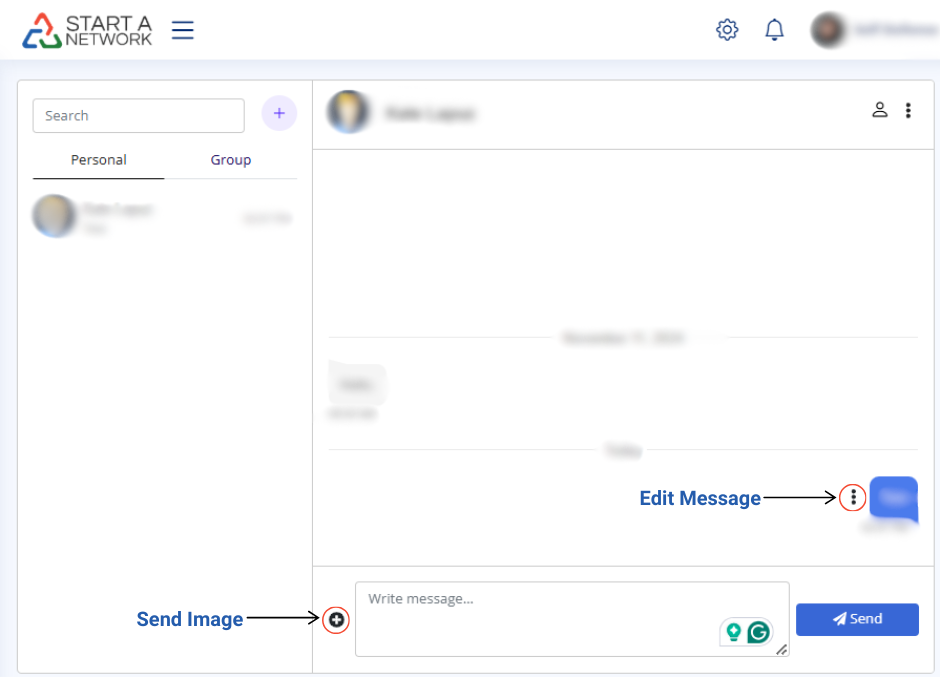Open the three-dot menu beside sent message
This screenshot has width=940, height=680.
tap(853, 497)
